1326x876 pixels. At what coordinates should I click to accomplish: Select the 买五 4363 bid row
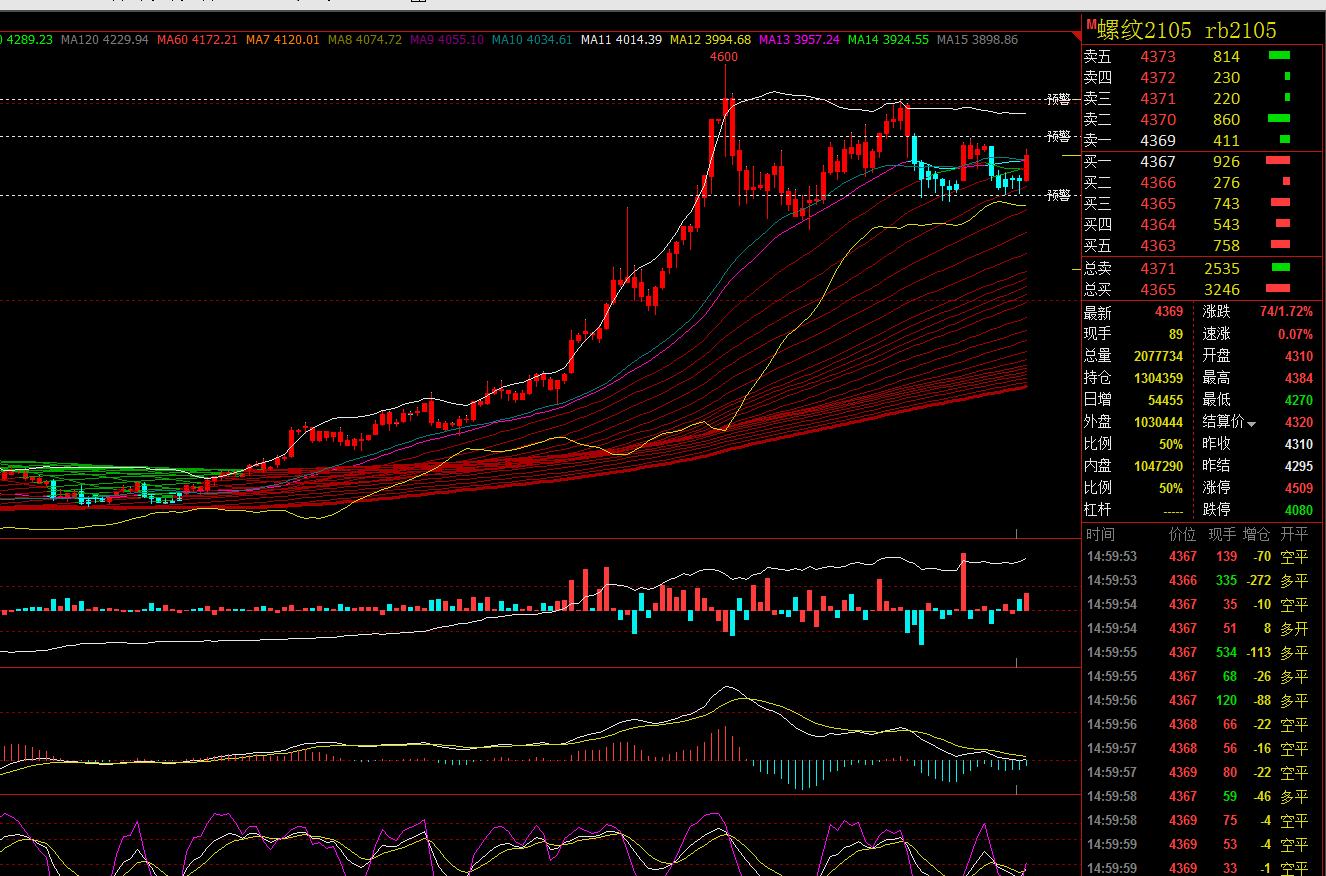click(1203, 246)
